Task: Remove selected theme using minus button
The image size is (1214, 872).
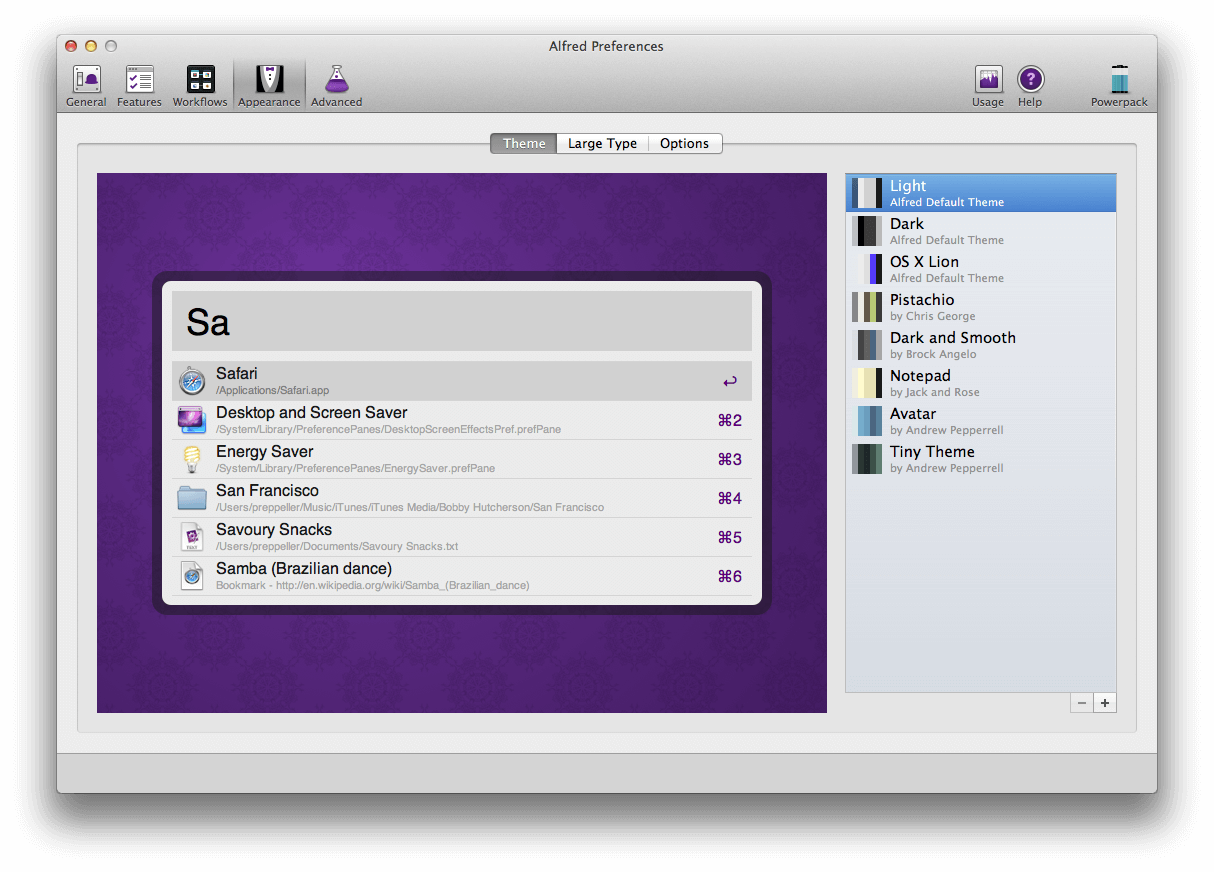Action: click(x=1081, y=703)
